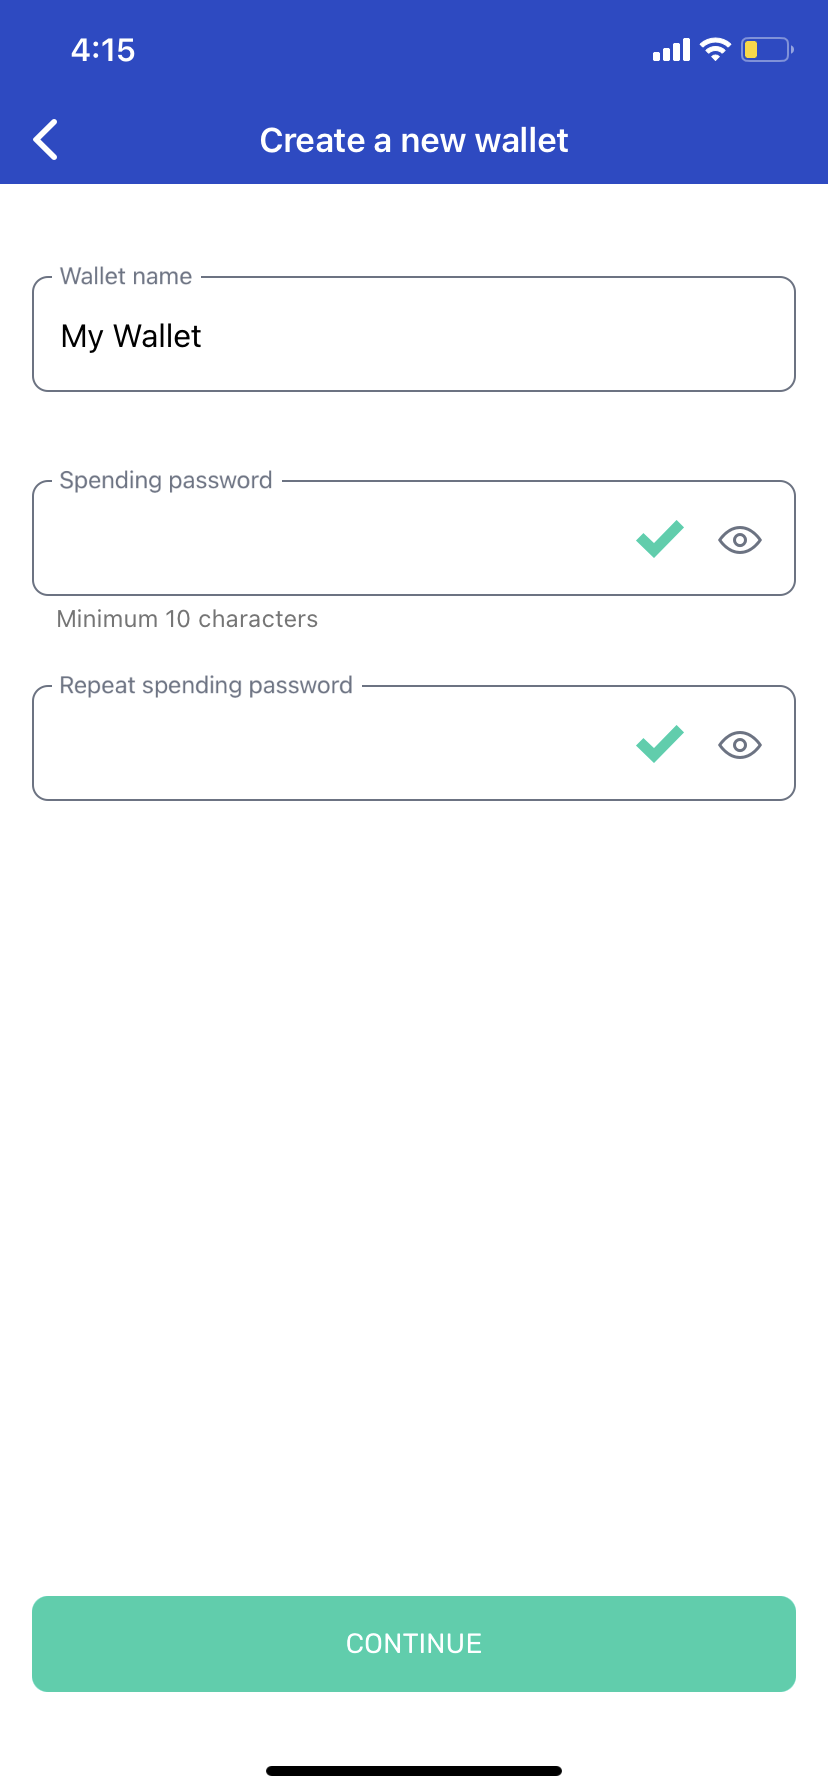Click the "Wallet name" field label

pos(126,276)
